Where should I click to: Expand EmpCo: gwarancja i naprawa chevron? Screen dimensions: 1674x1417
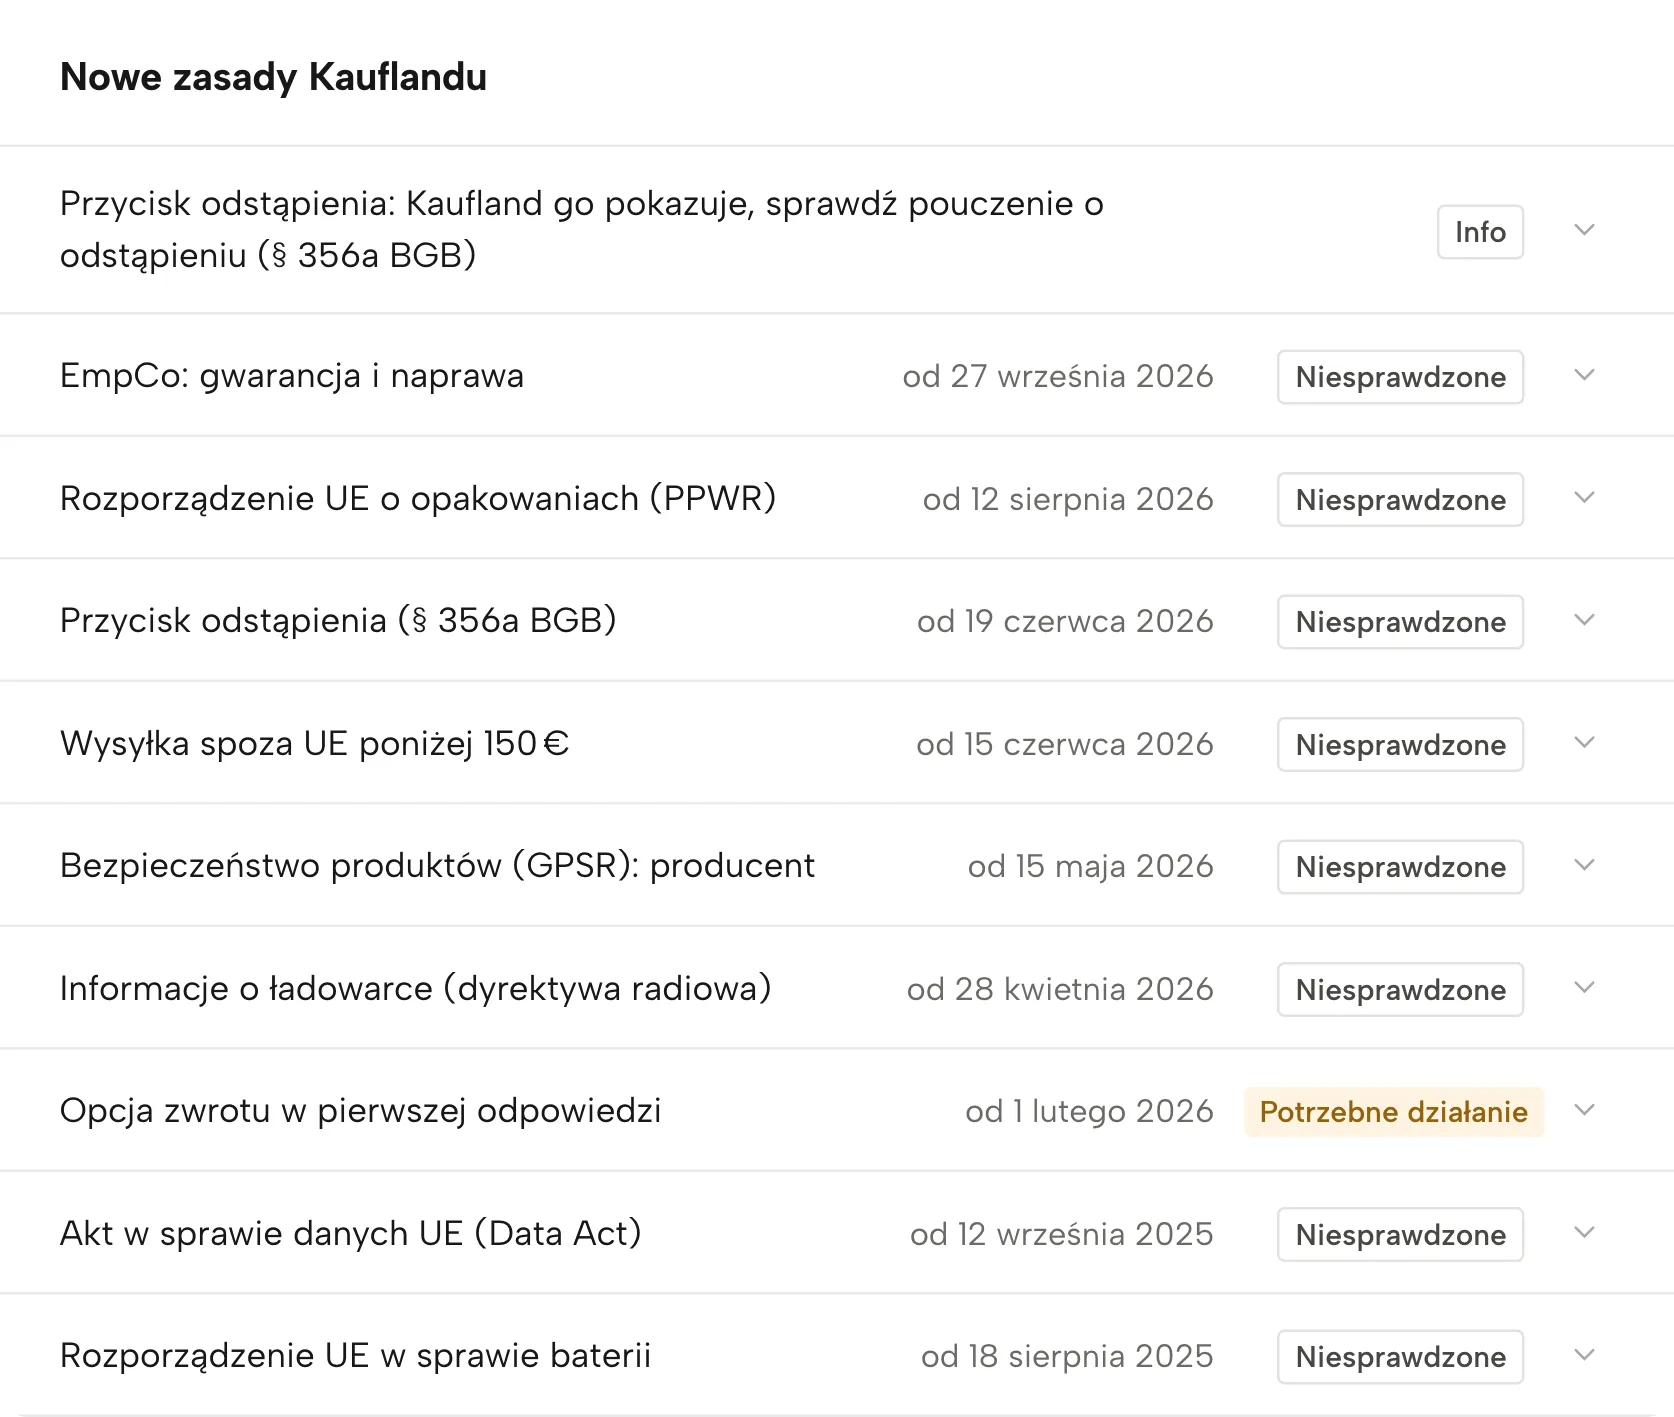(1584, 376)
